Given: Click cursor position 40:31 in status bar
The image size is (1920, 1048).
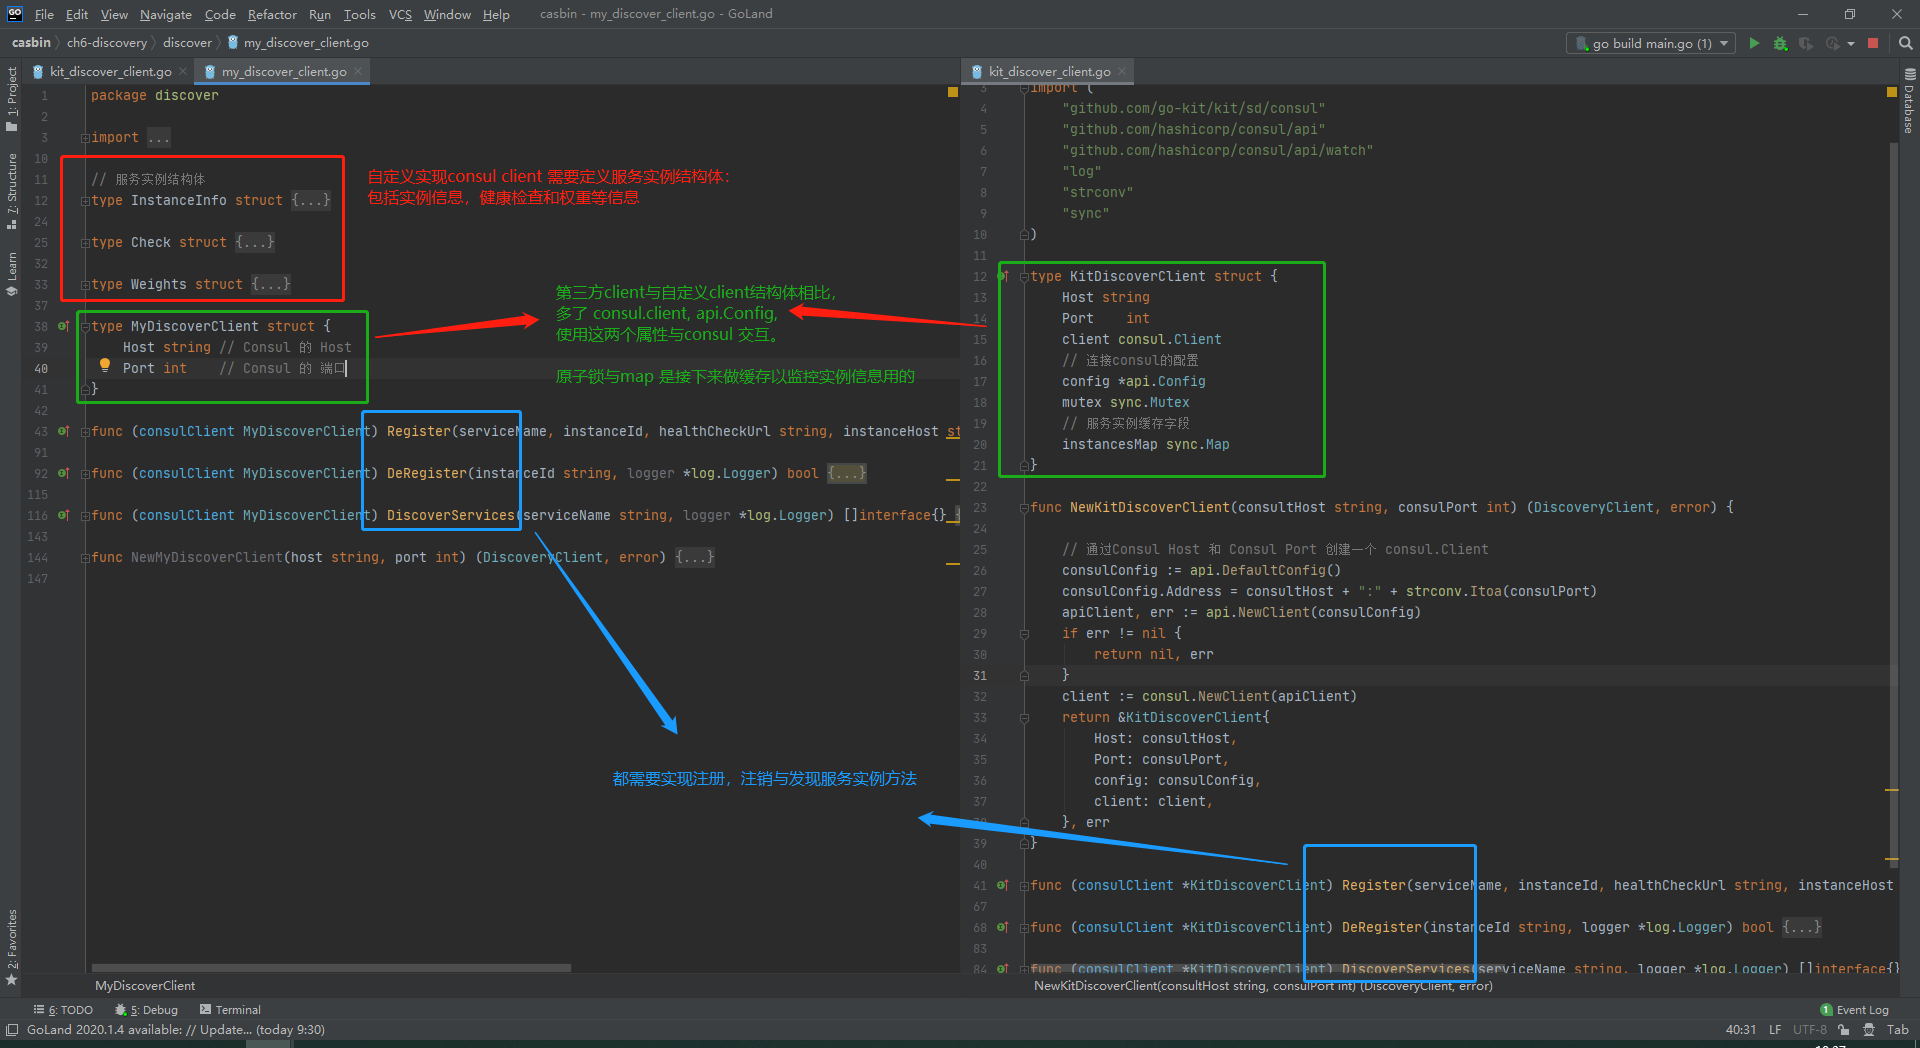Looking at the screenshot, I should click(1741, 1030).
